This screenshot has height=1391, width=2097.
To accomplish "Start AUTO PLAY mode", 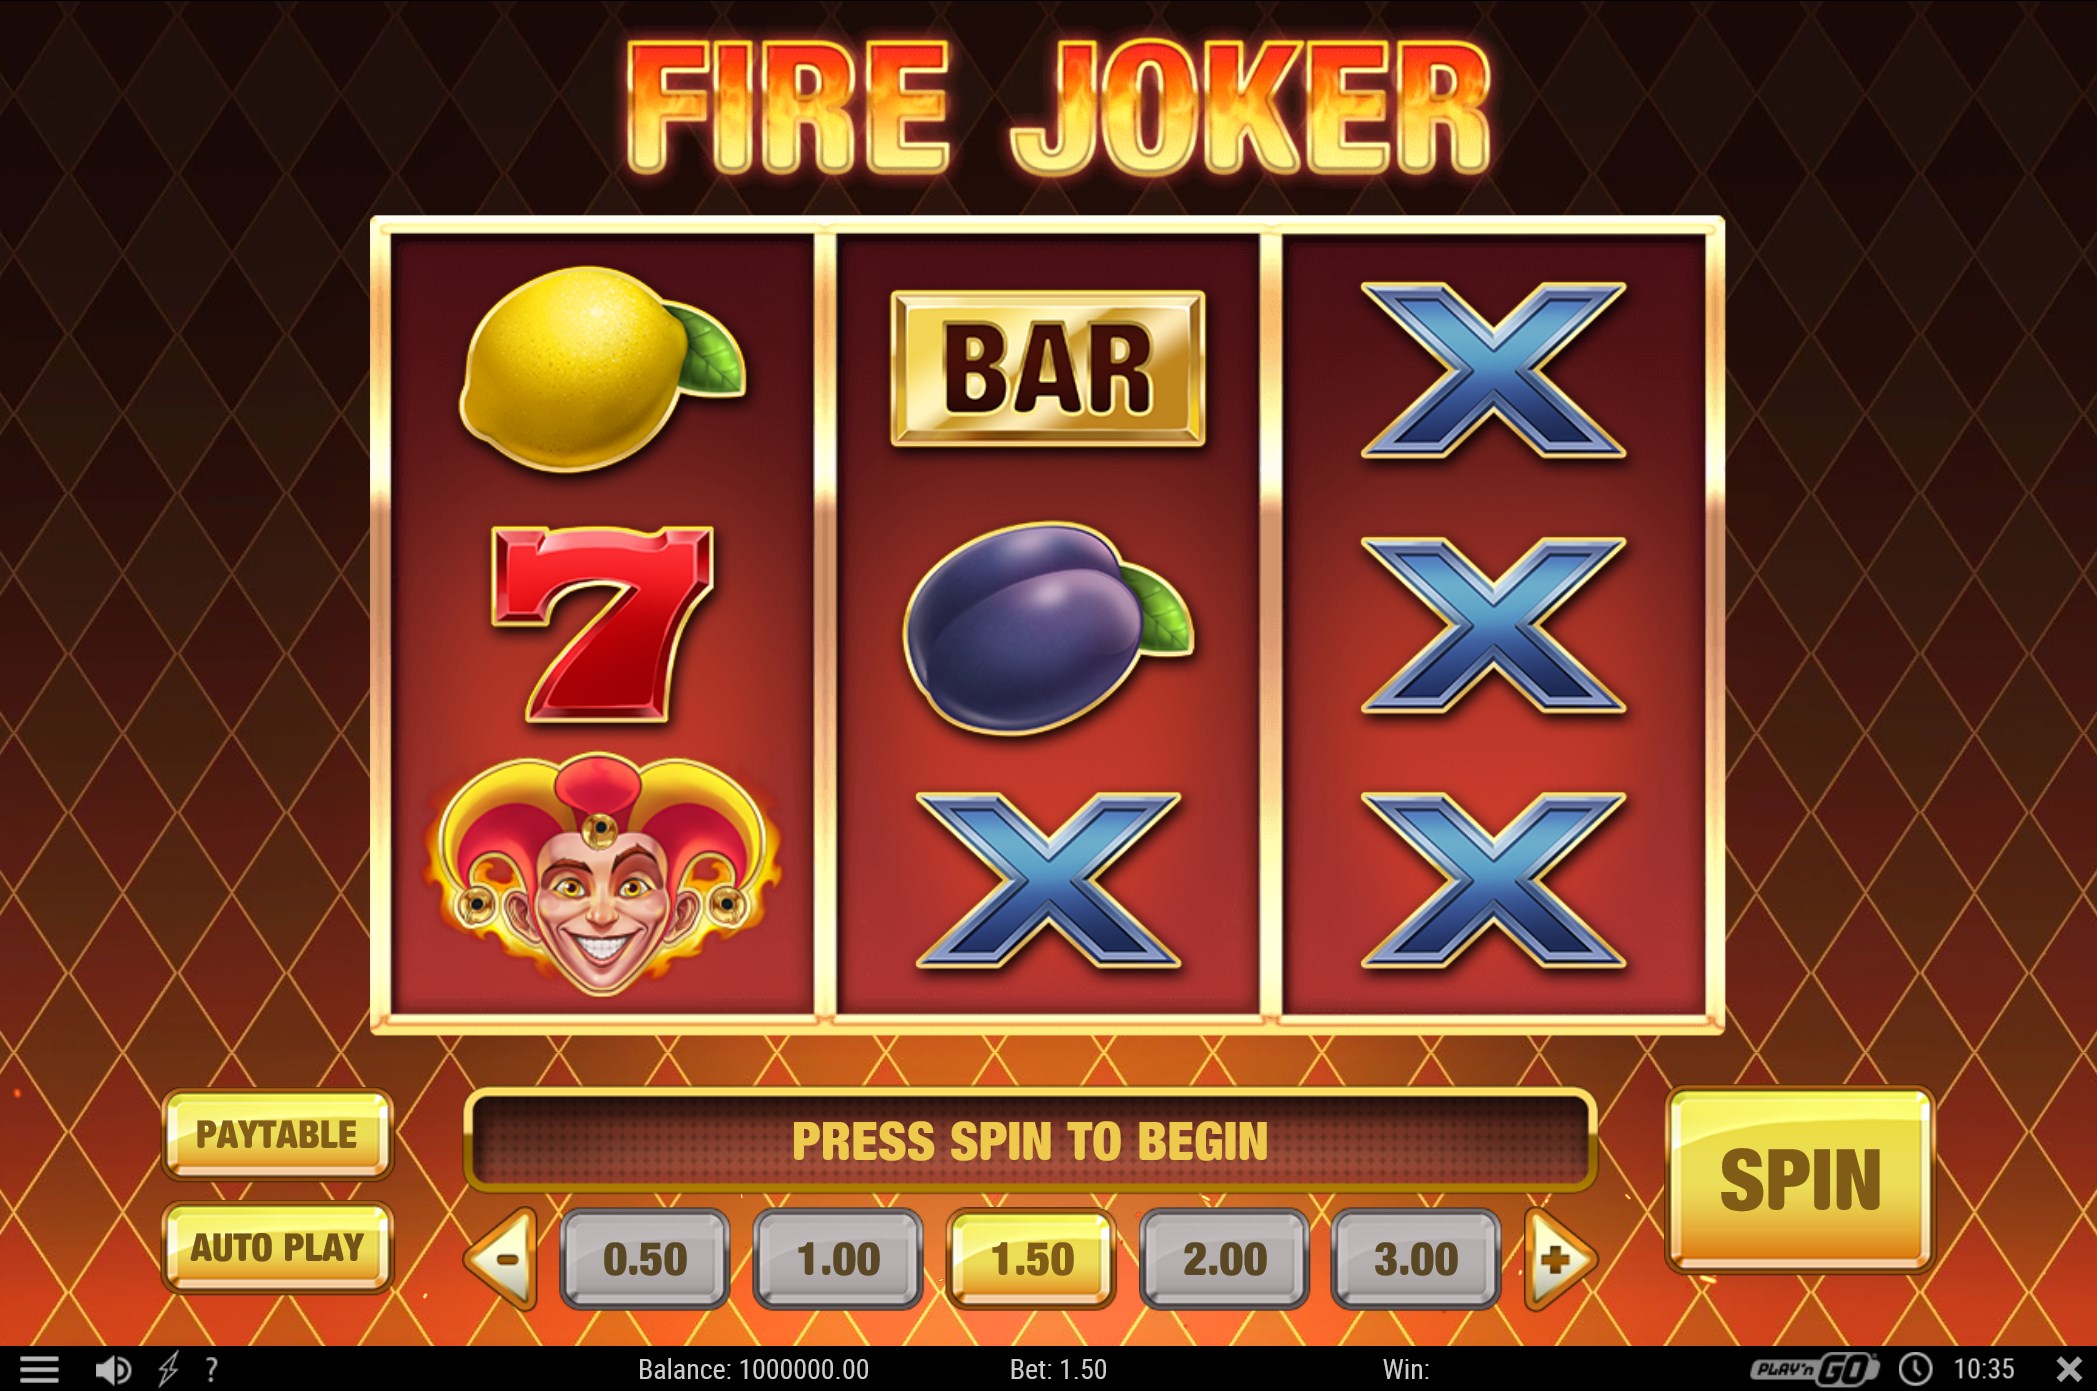I will 277,1248.
